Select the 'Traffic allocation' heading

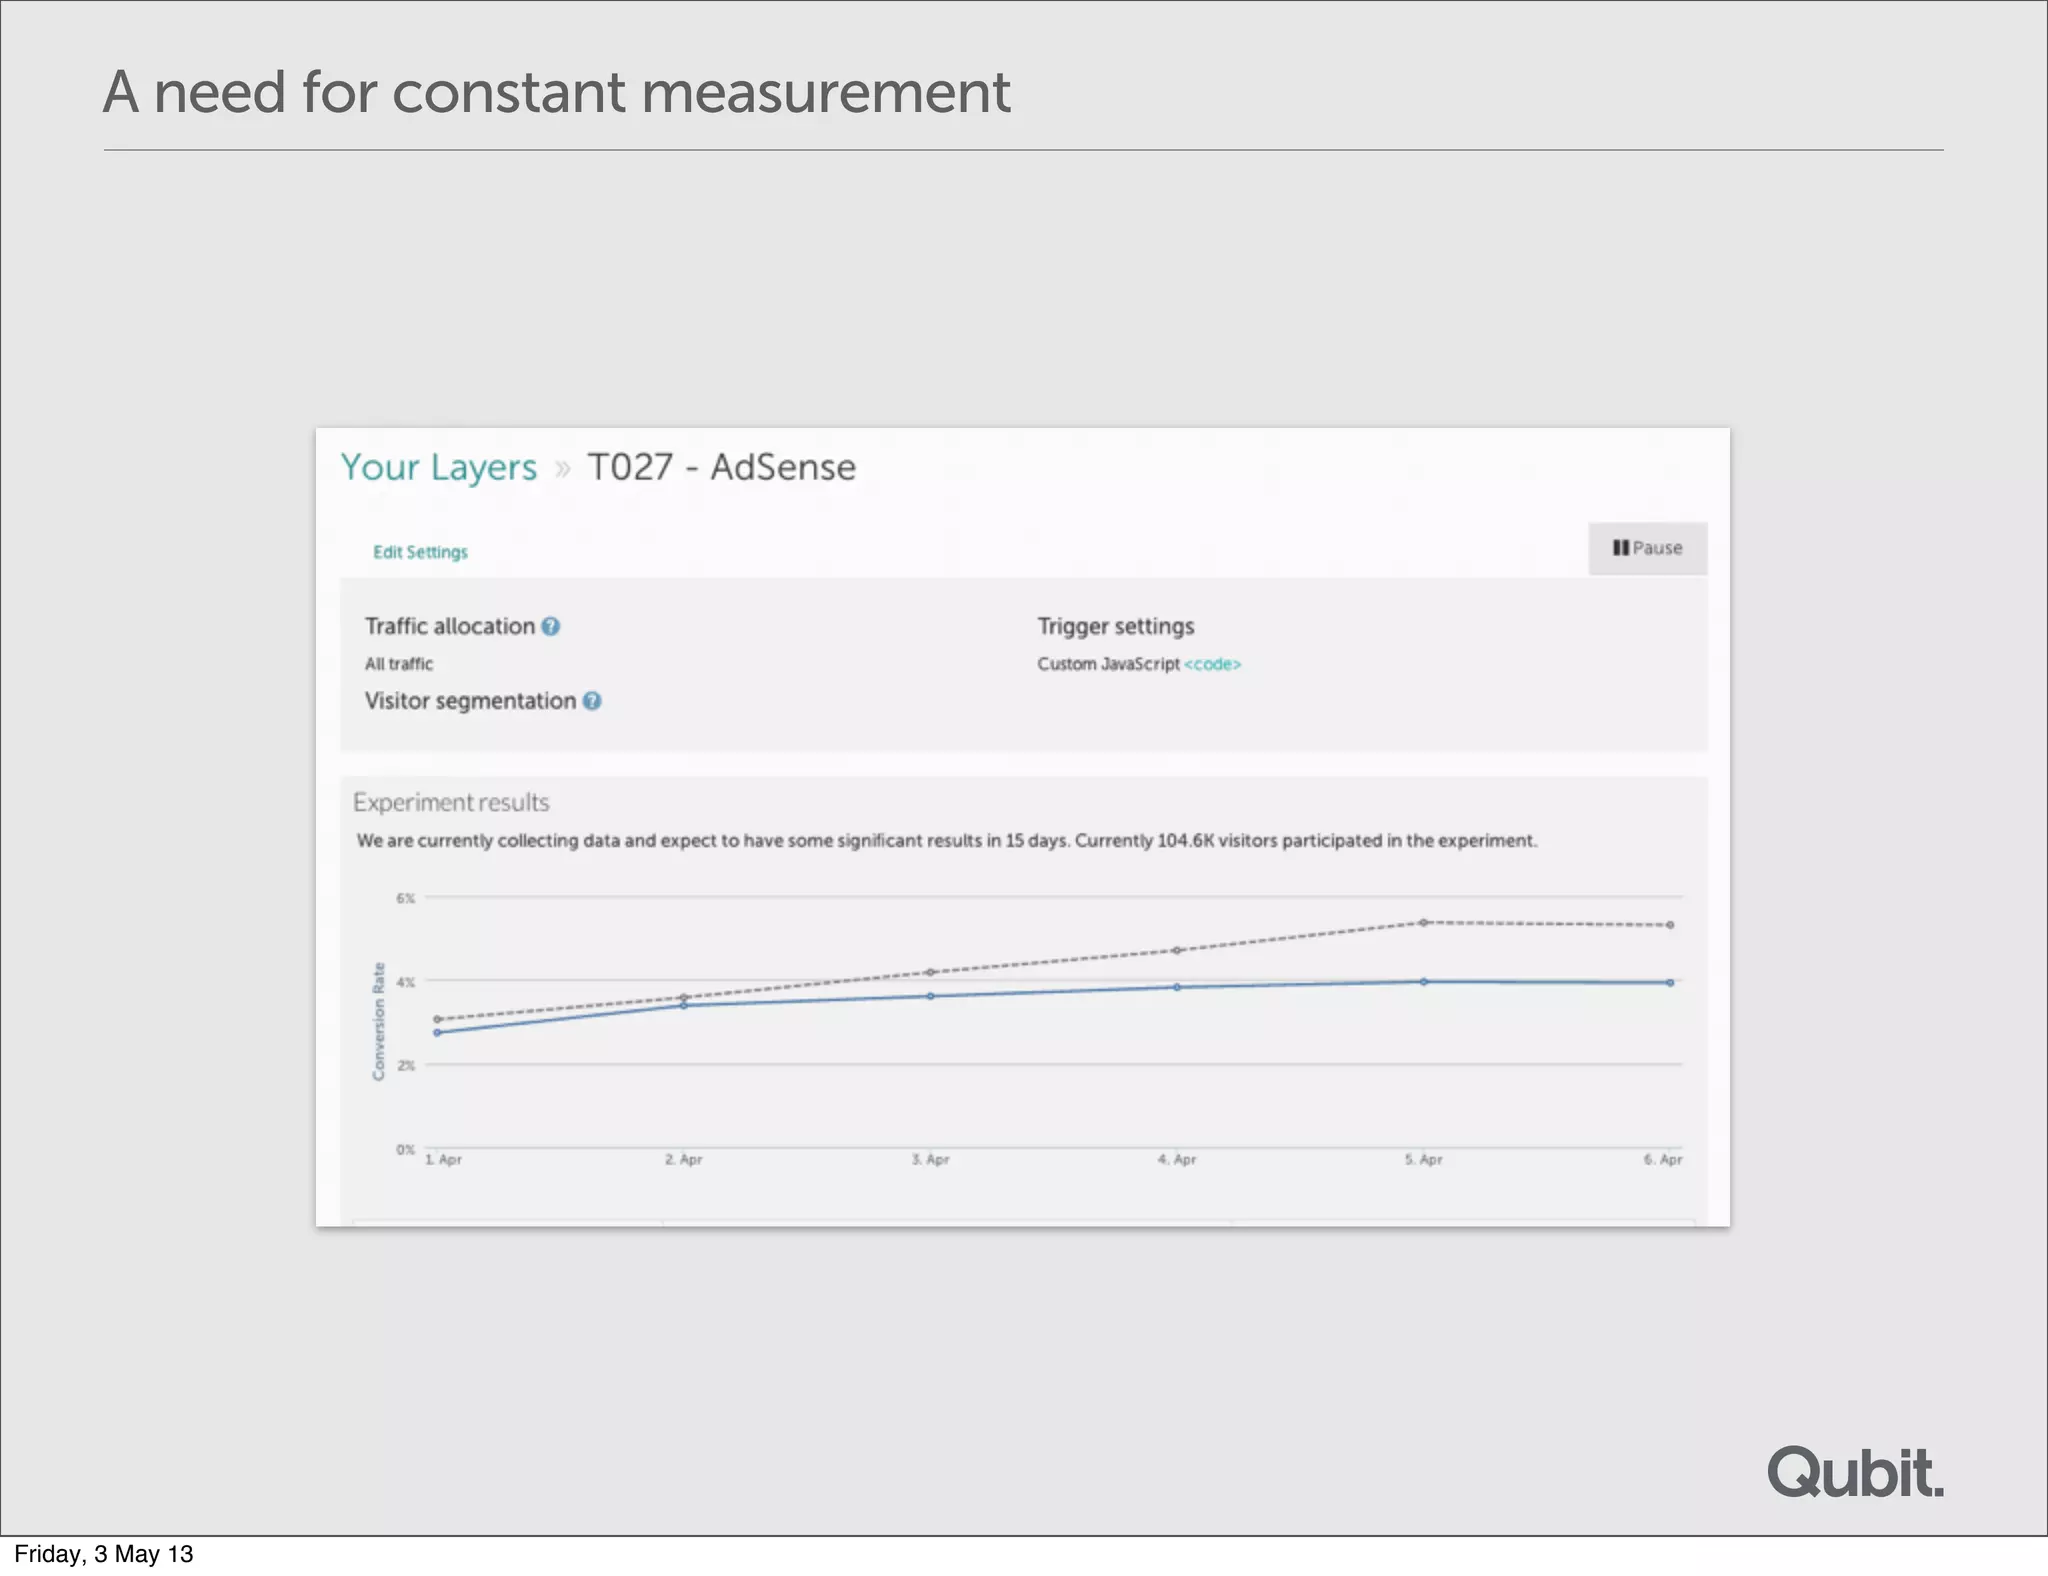tap(450, 626)
